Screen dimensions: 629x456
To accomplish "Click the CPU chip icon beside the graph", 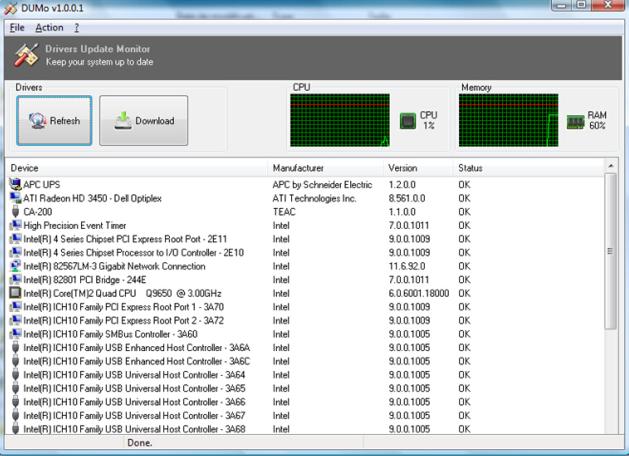I will point(408,121).
